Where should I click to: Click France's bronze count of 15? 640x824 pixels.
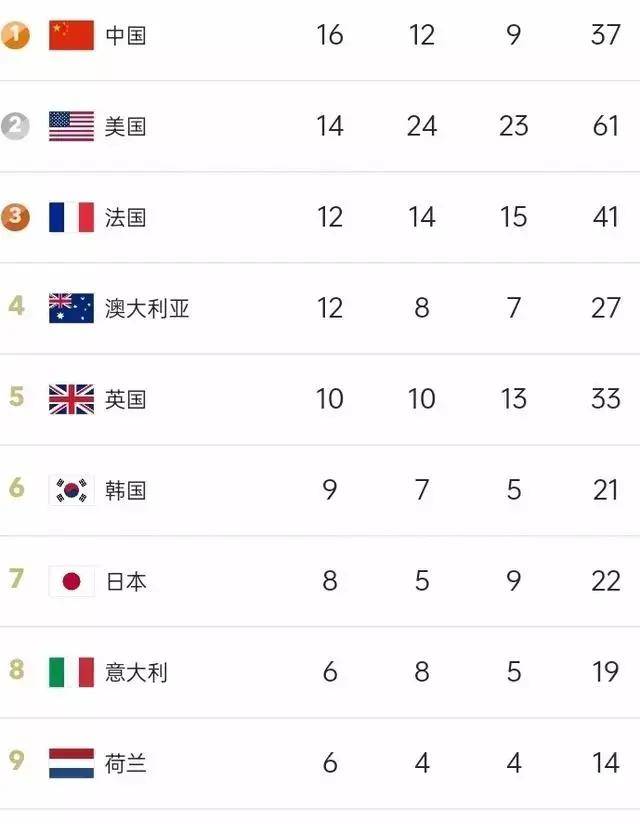pos(513,217)
